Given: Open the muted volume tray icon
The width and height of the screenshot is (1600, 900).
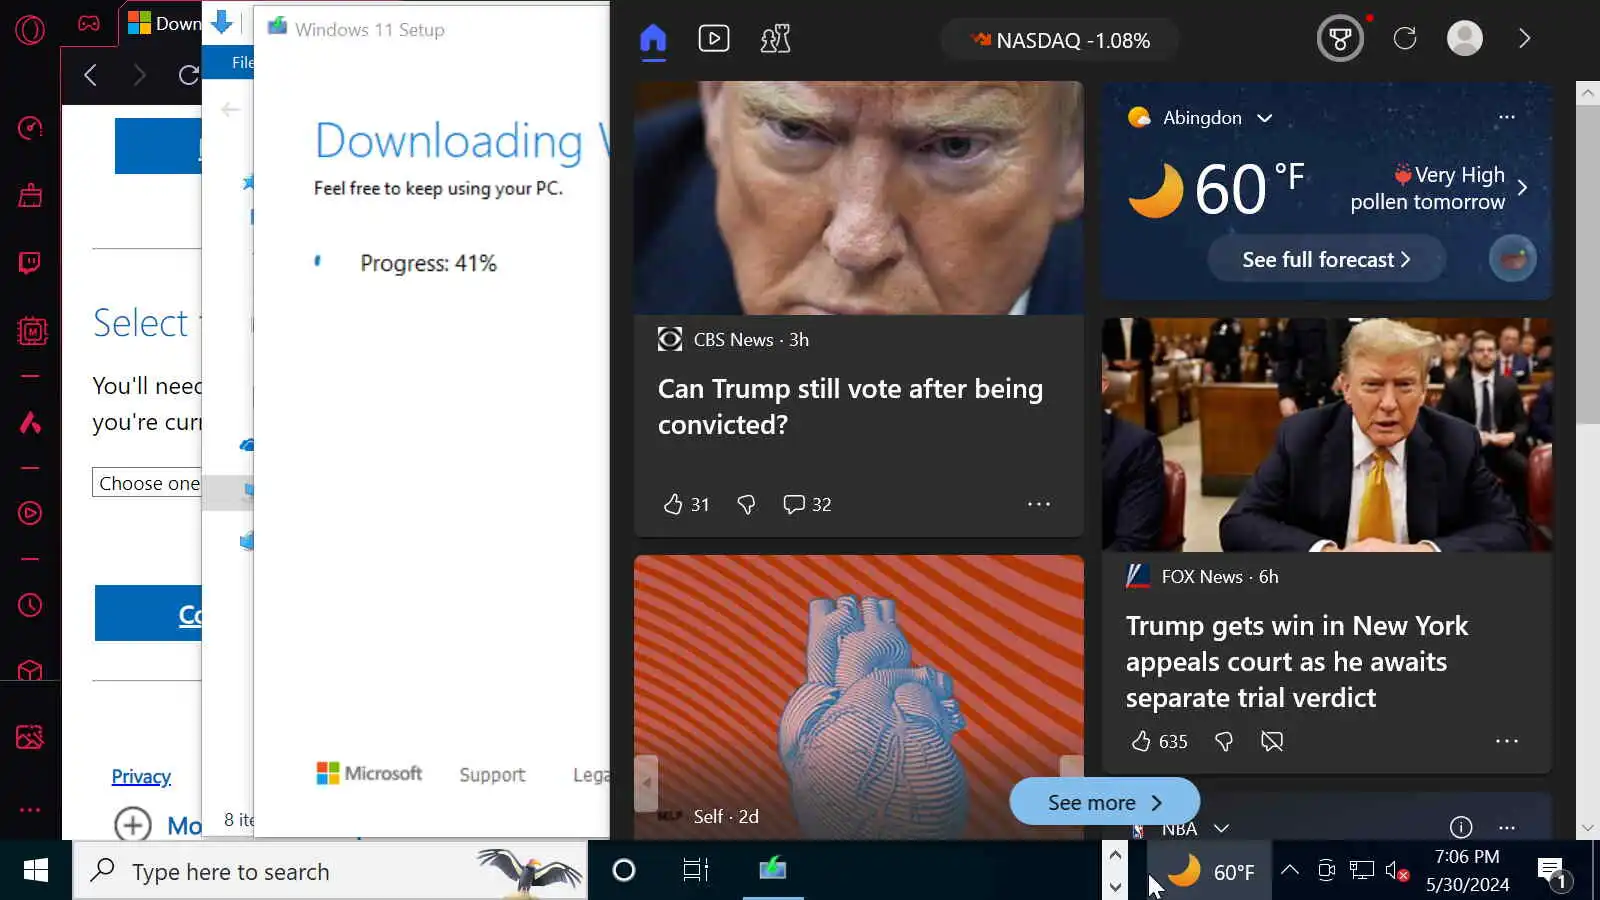Looking at the screenshot, I should 1397,871.
